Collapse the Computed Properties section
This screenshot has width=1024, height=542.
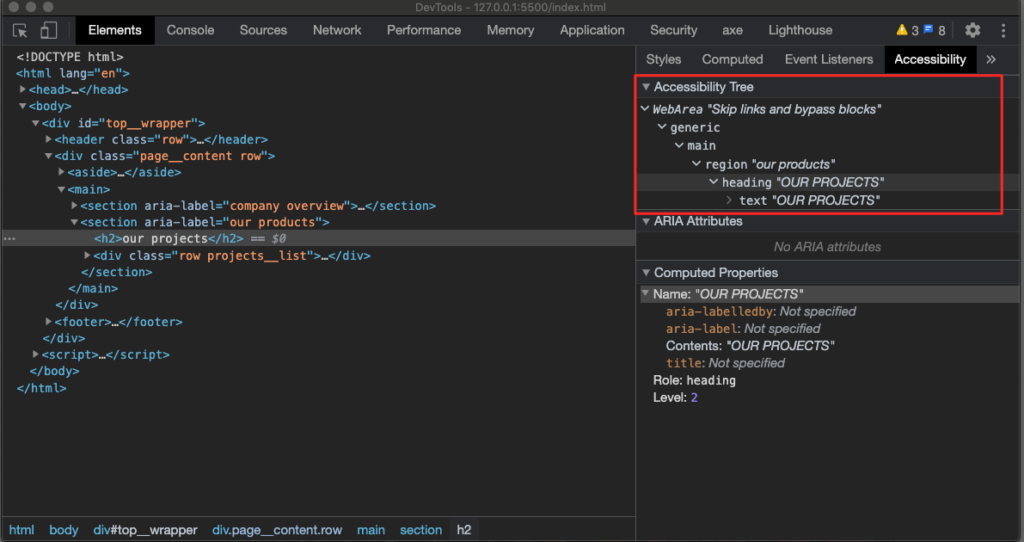(646, 273)
